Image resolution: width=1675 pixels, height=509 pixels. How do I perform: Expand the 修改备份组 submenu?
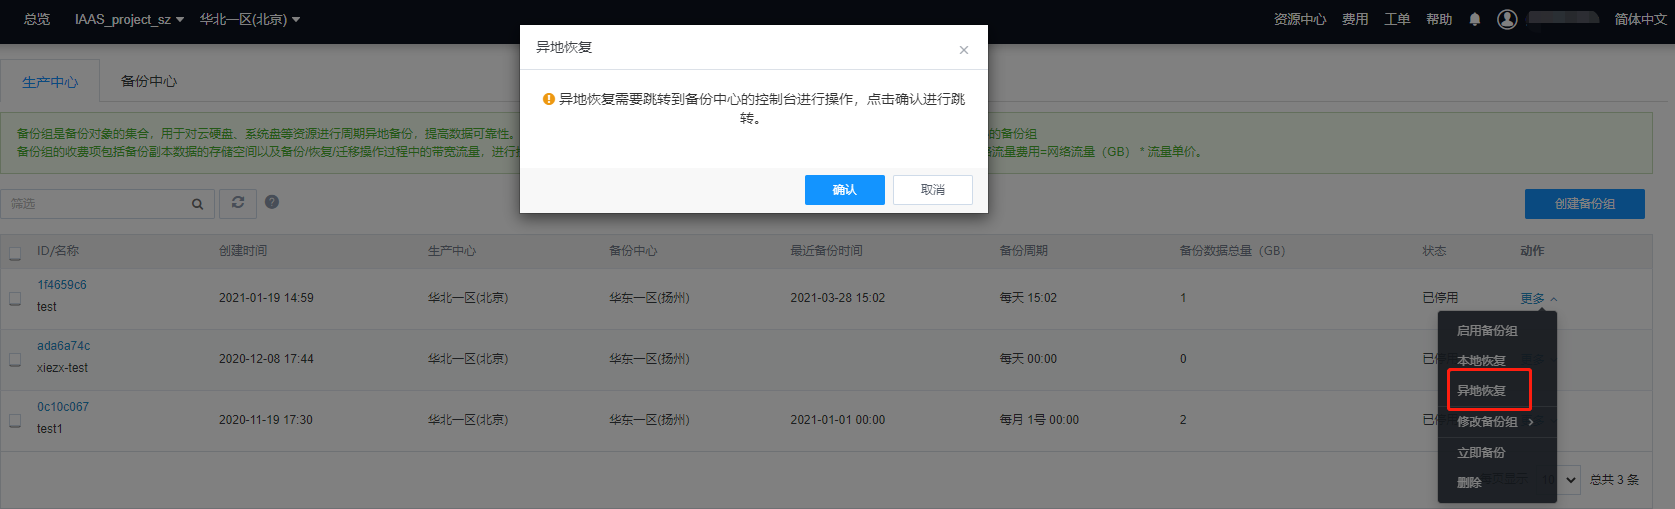click(1497, 422)
